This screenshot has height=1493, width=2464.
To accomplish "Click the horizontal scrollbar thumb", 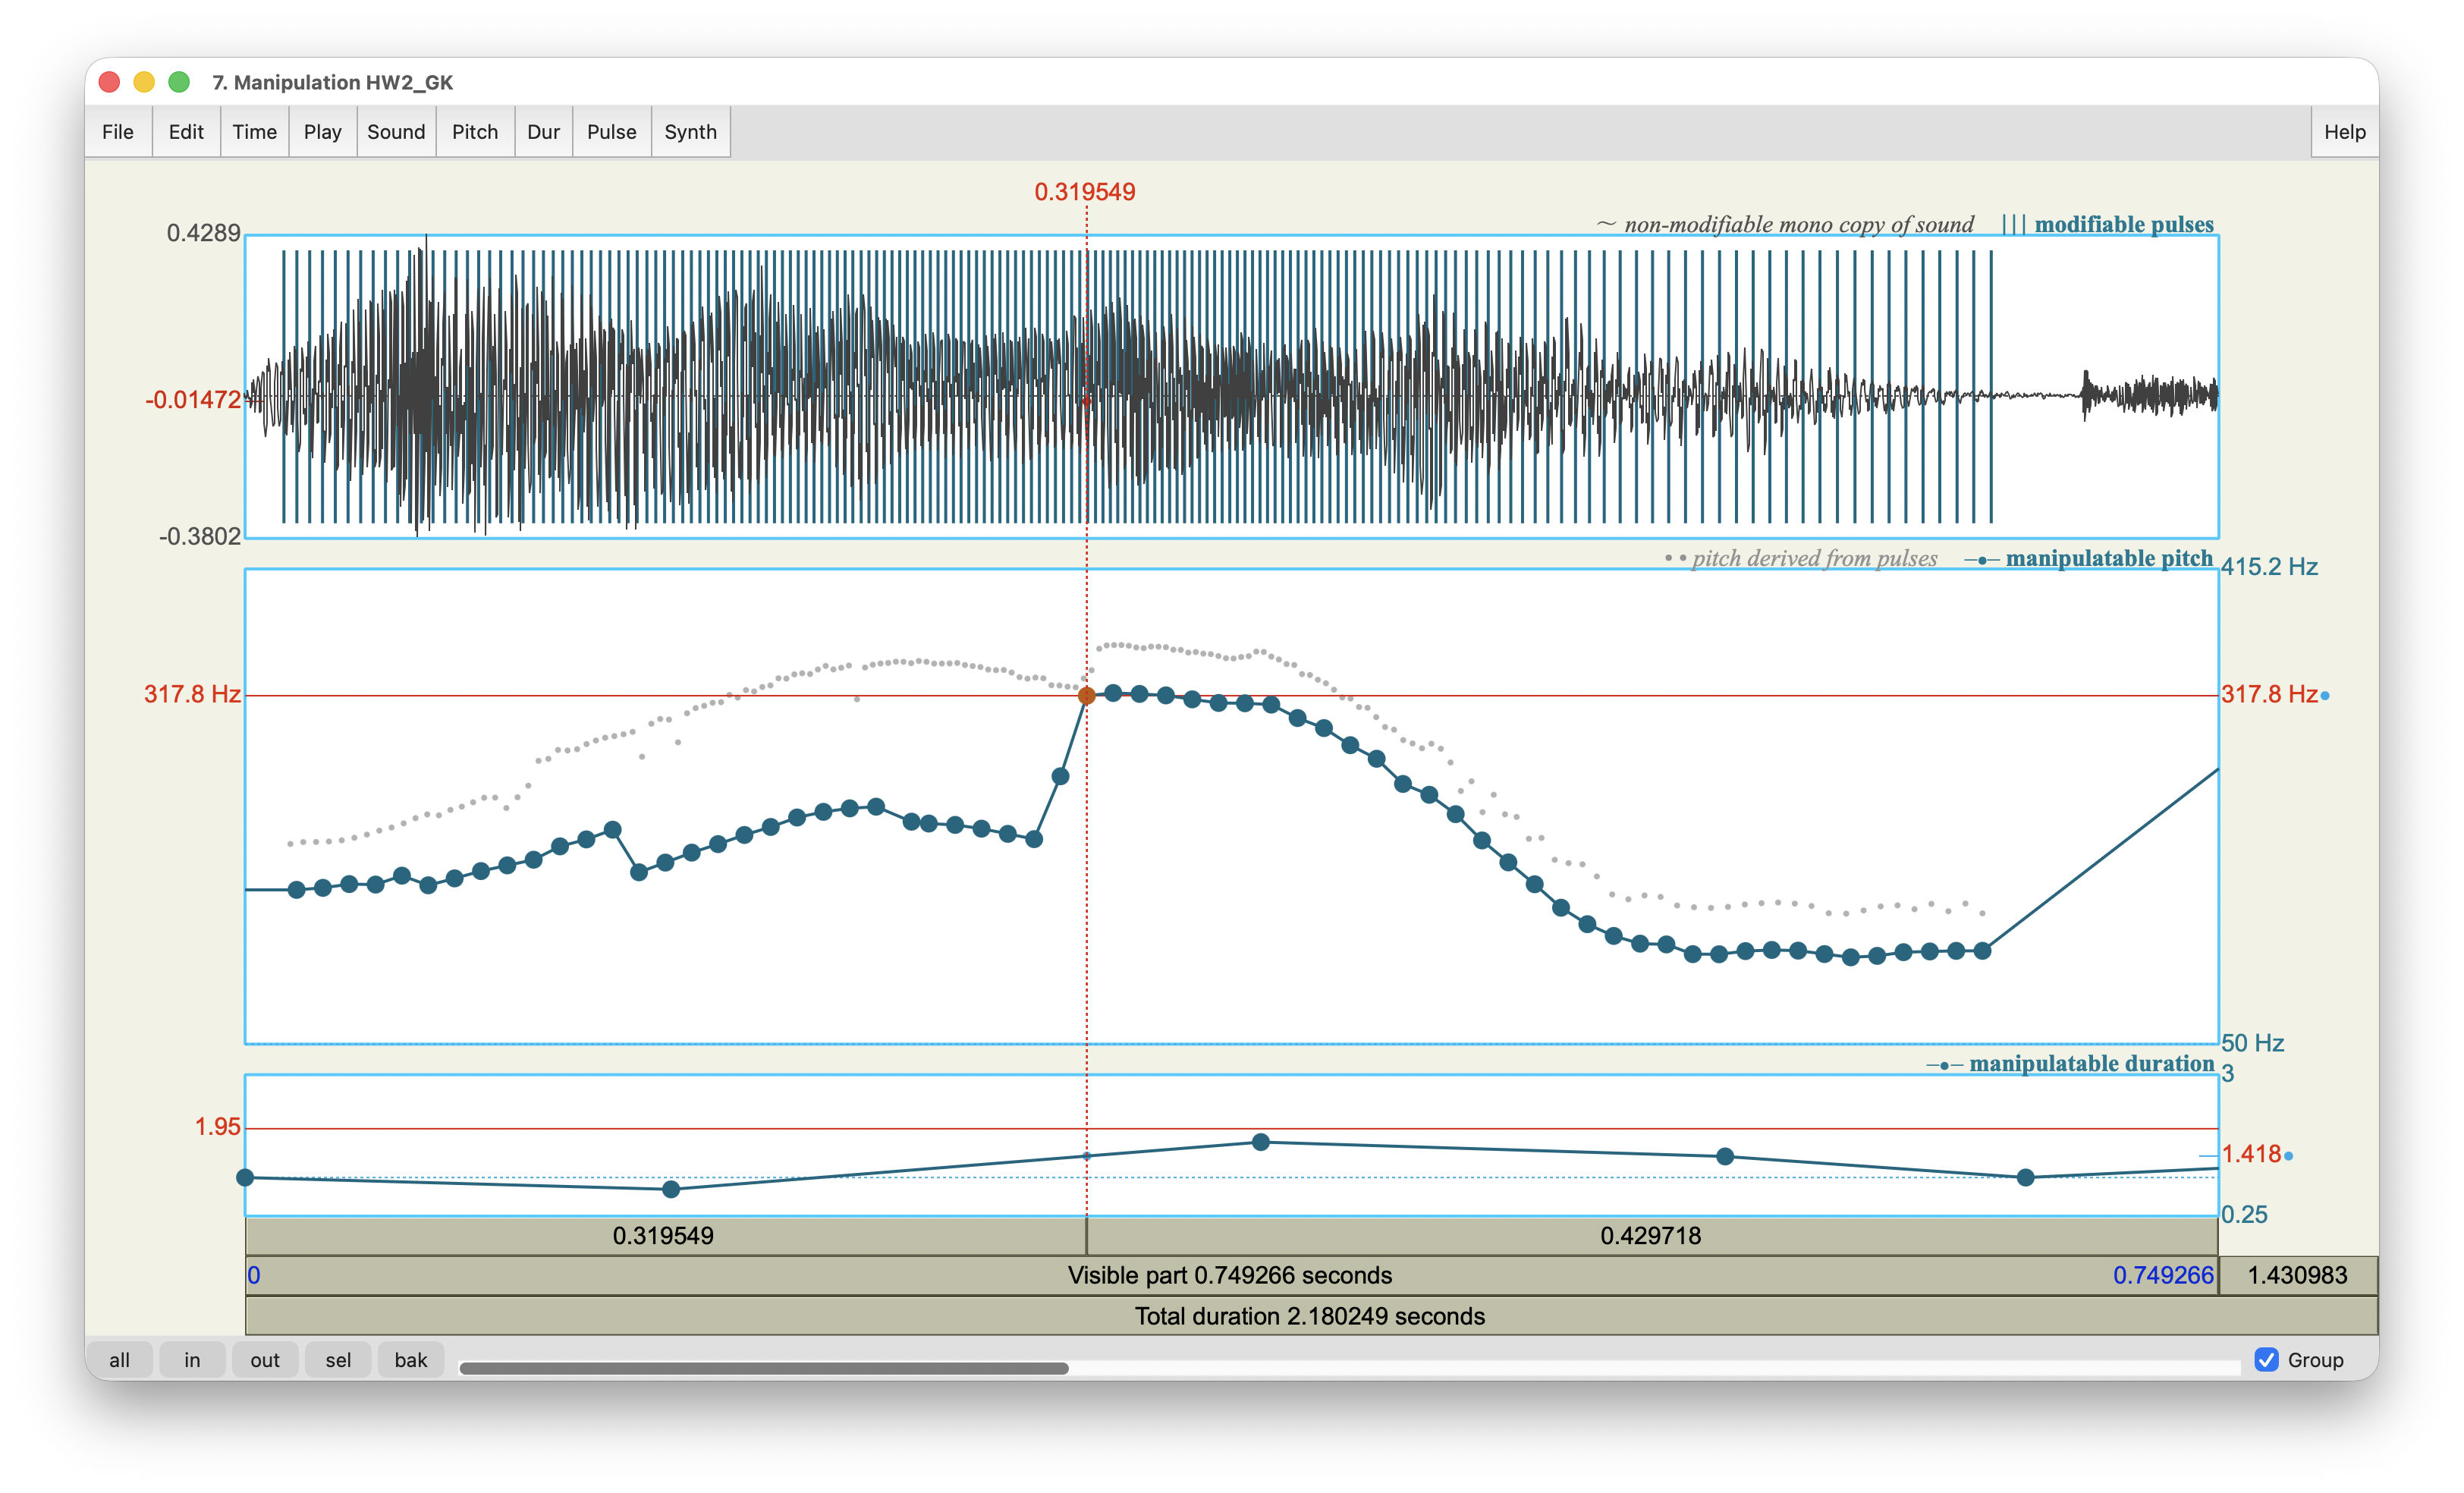I will (x=763, y=1368).
